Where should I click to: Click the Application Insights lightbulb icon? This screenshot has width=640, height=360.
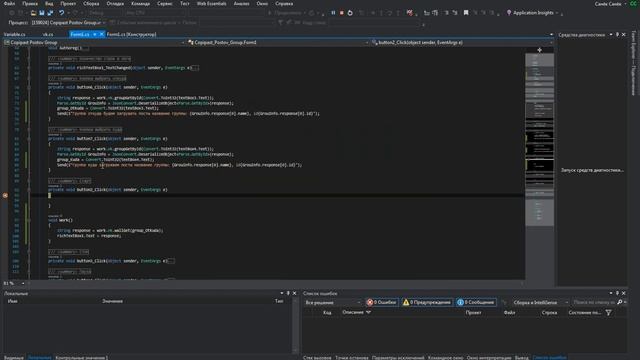coord(509,13)
